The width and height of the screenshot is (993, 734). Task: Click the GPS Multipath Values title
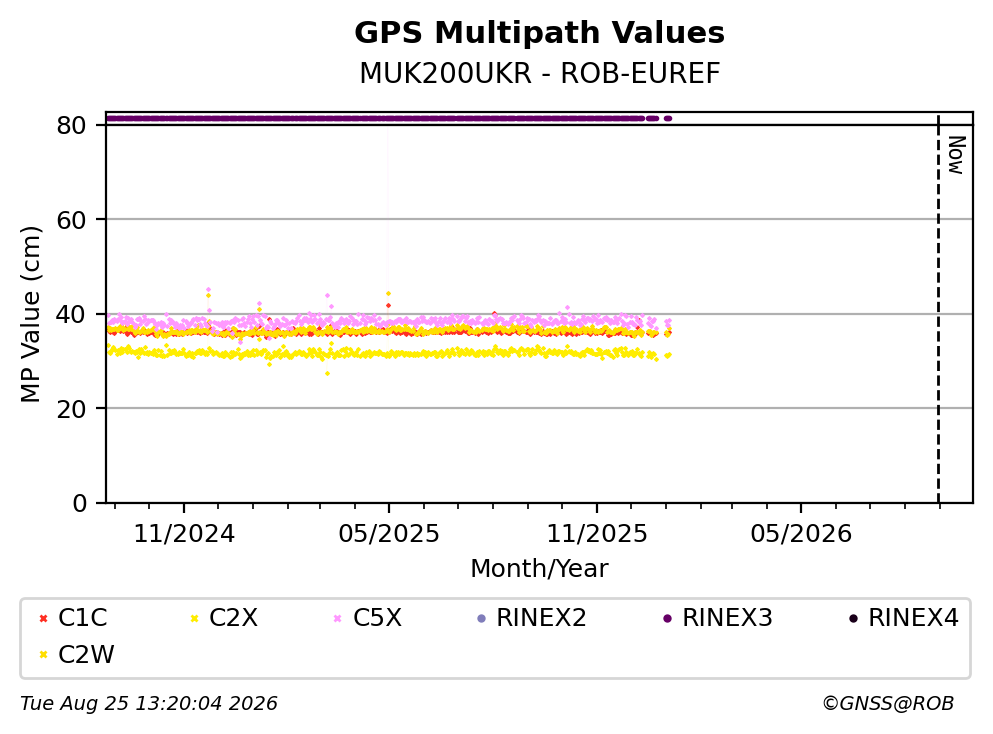coord(540,33)
